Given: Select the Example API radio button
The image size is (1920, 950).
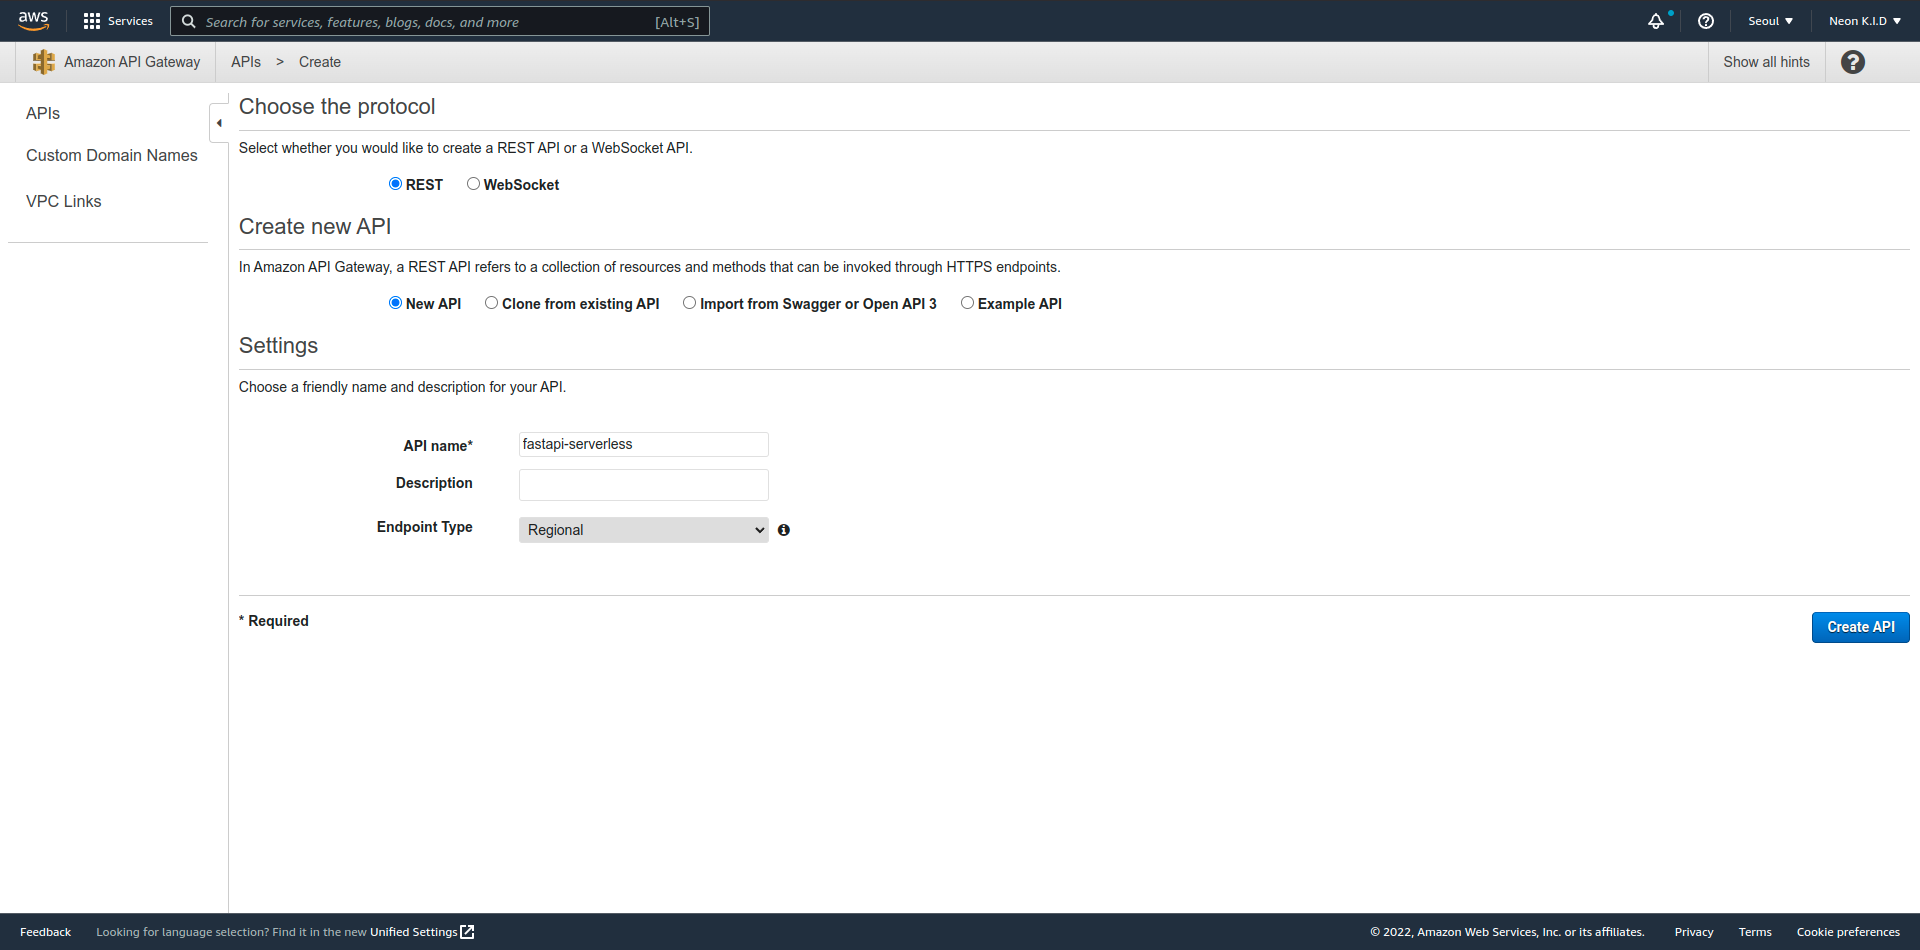Looking at the screenshot, I should (967, 303).
